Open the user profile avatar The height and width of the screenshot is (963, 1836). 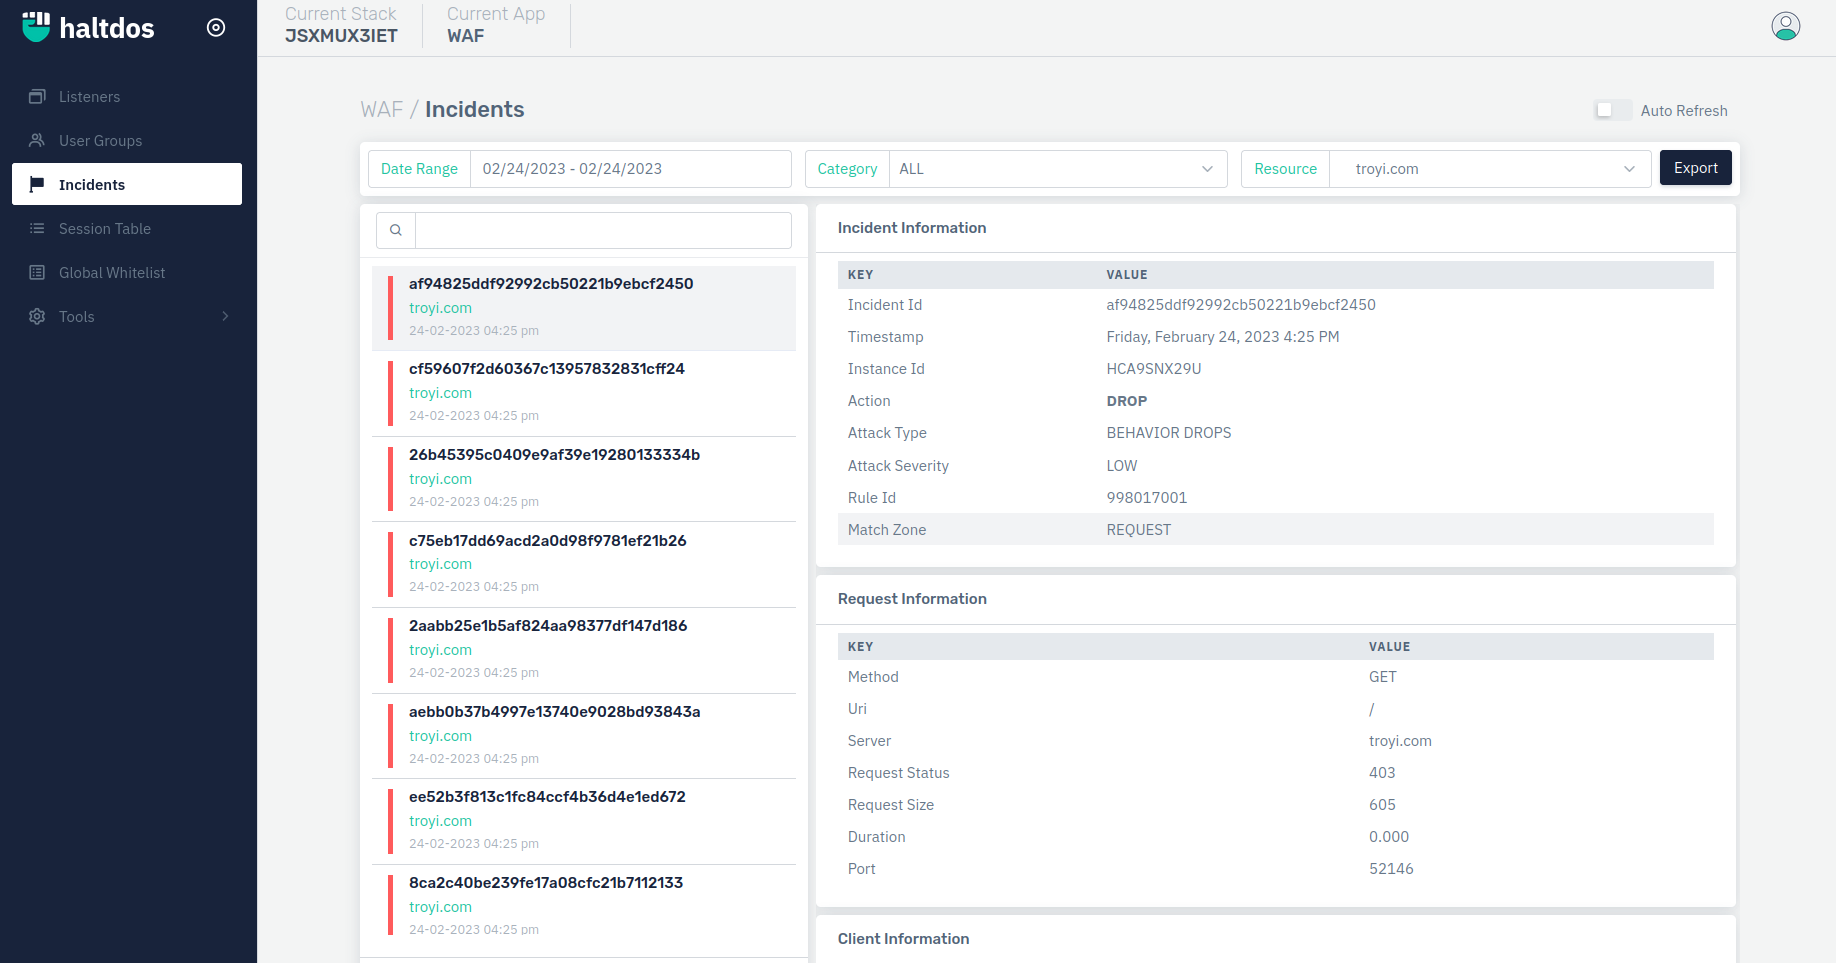(x=1786, y=26)
